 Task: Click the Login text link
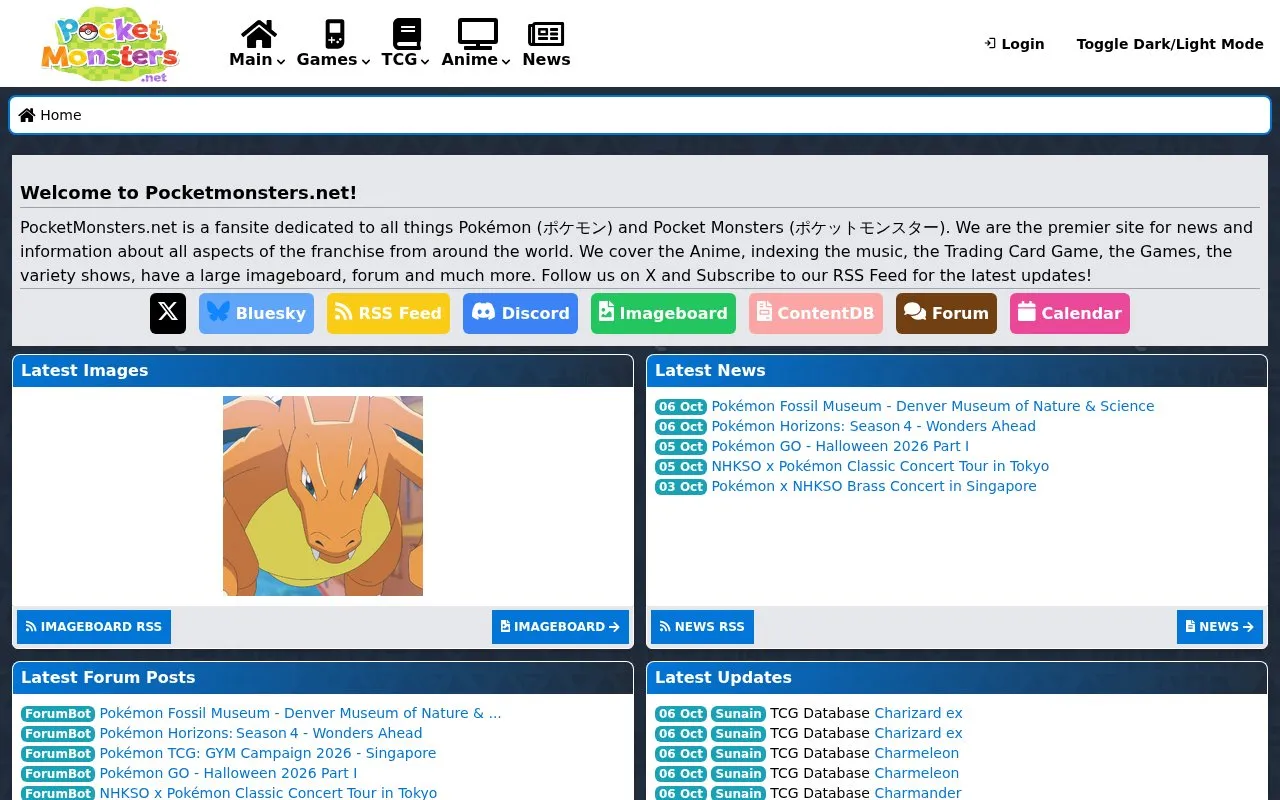pos(1023,44)
